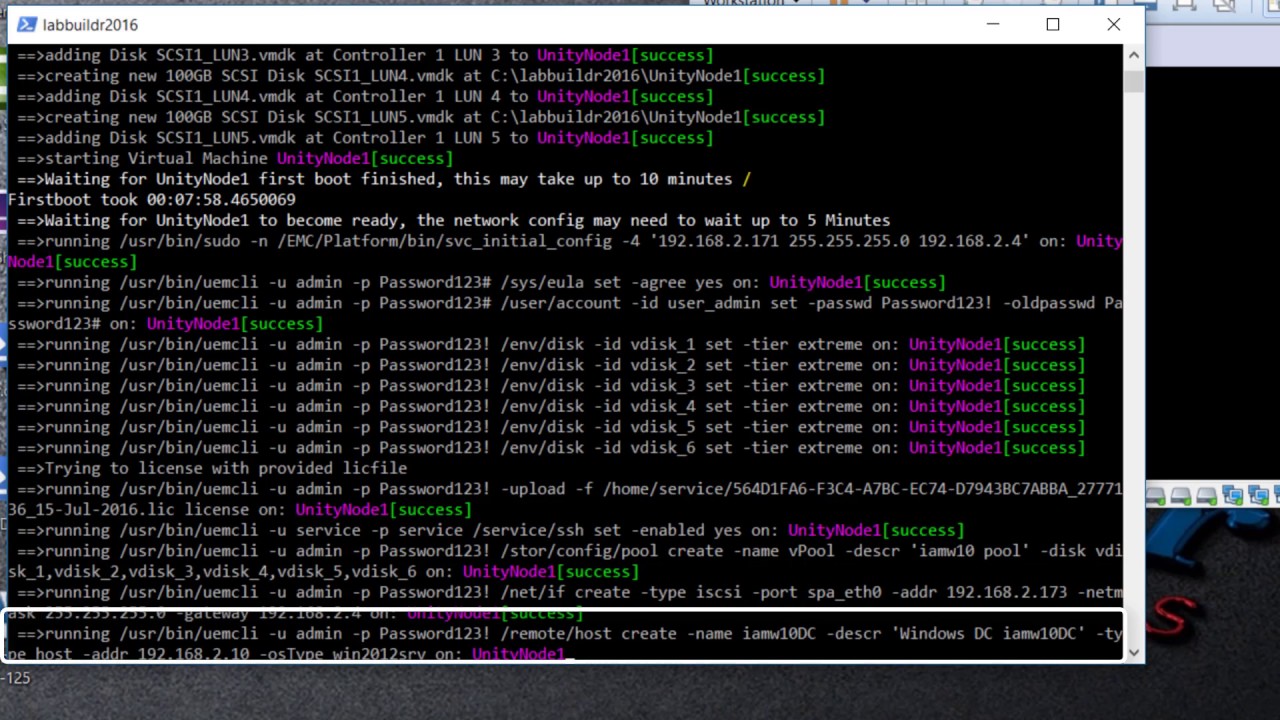
Task: Click the svc_initial_config command line
Action: [x=565, y=251]
